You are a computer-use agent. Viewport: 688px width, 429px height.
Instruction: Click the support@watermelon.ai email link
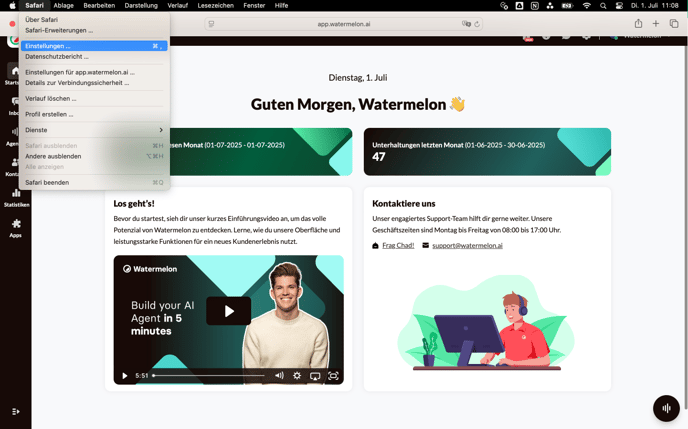(467, 245)
